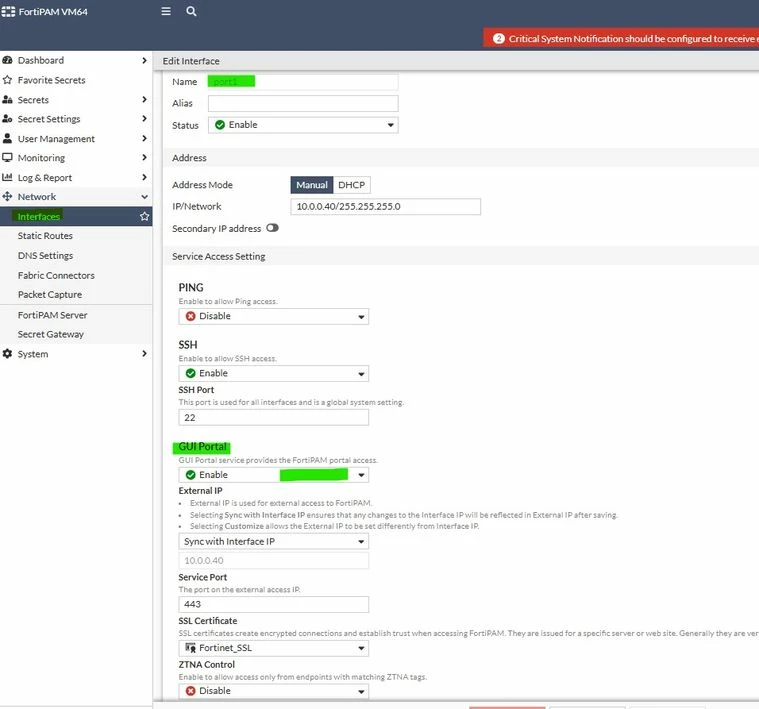
Task: Click the Favorite Secrets star icon
Action: point(7,80)
